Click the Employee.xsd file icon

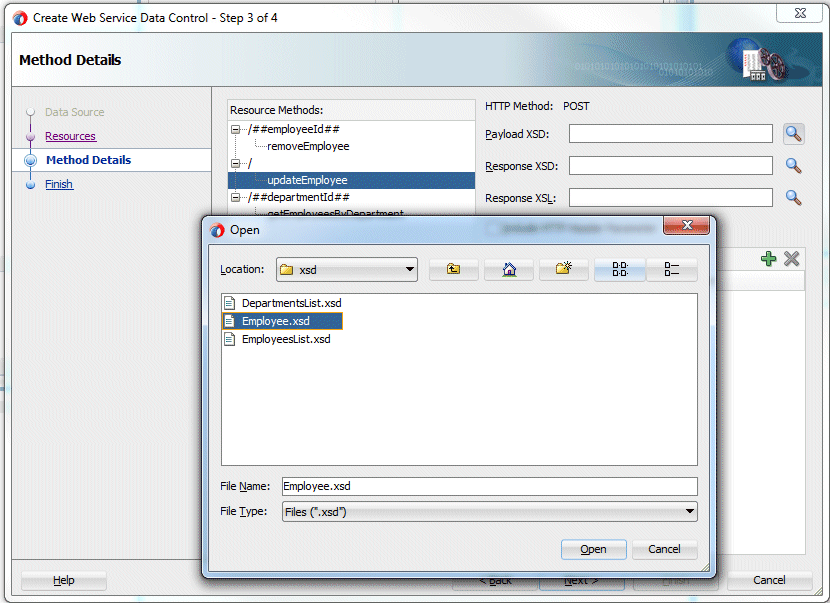point(229,321)
